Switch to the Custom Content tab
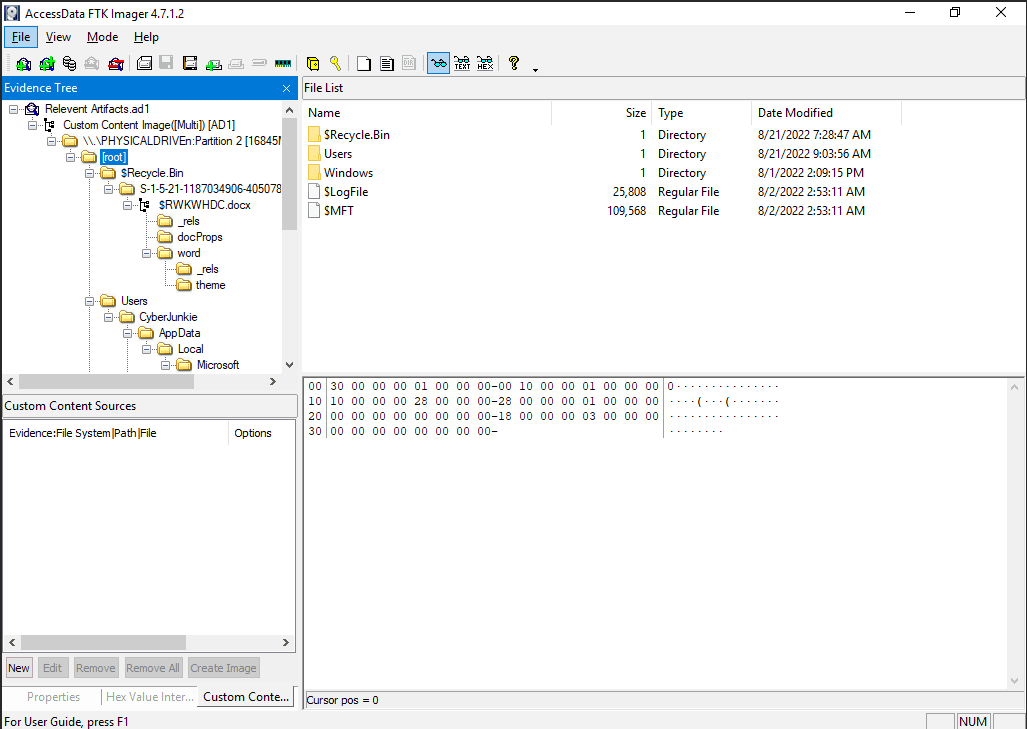Screen dimensions: 1027x729 tap(246, 697)
